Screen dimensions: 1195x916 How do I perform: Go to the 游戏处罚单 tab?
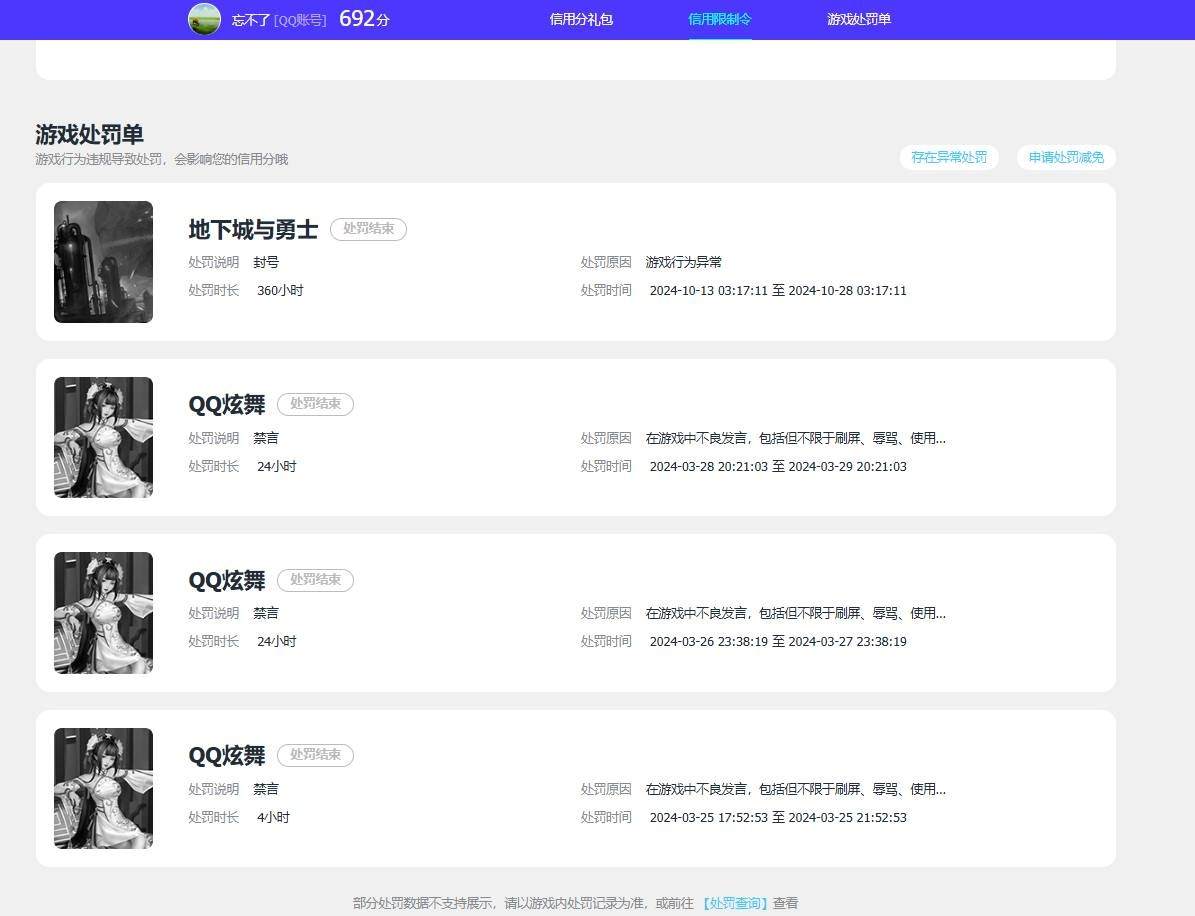coord(859,19)
